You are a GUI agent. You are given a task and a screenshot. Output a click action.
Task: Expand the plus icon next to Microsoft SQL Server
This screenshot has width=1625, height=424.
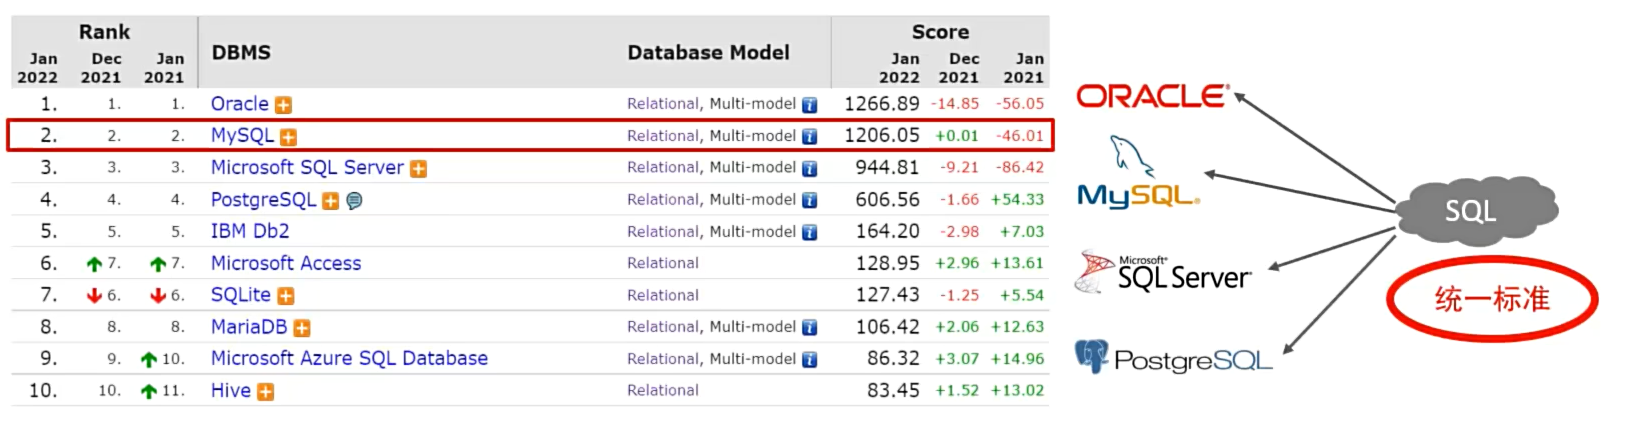418,169
